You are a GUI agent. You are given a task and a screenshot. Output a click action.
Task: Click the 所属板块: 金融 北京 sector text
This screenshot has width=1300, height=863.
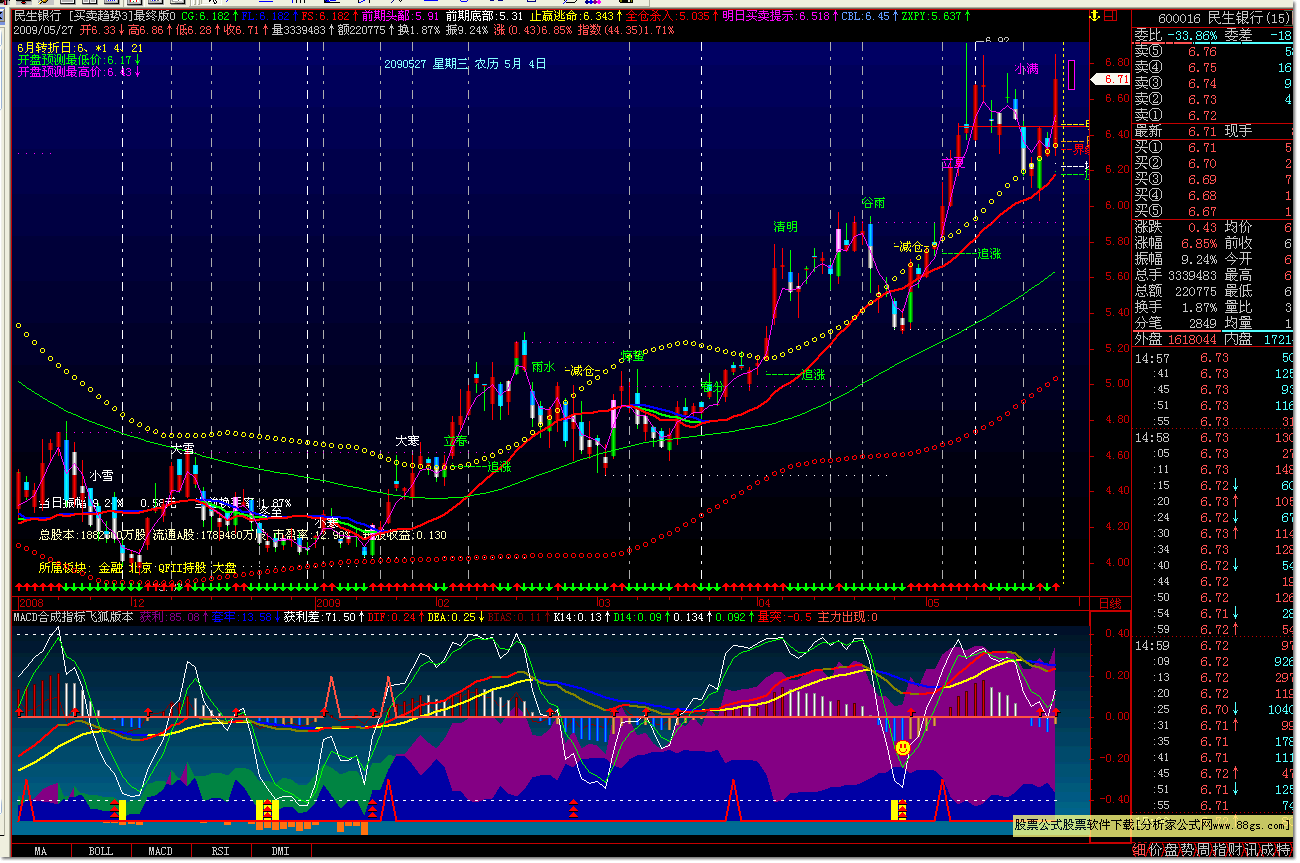pyautogui.click(x=138, y=568)
